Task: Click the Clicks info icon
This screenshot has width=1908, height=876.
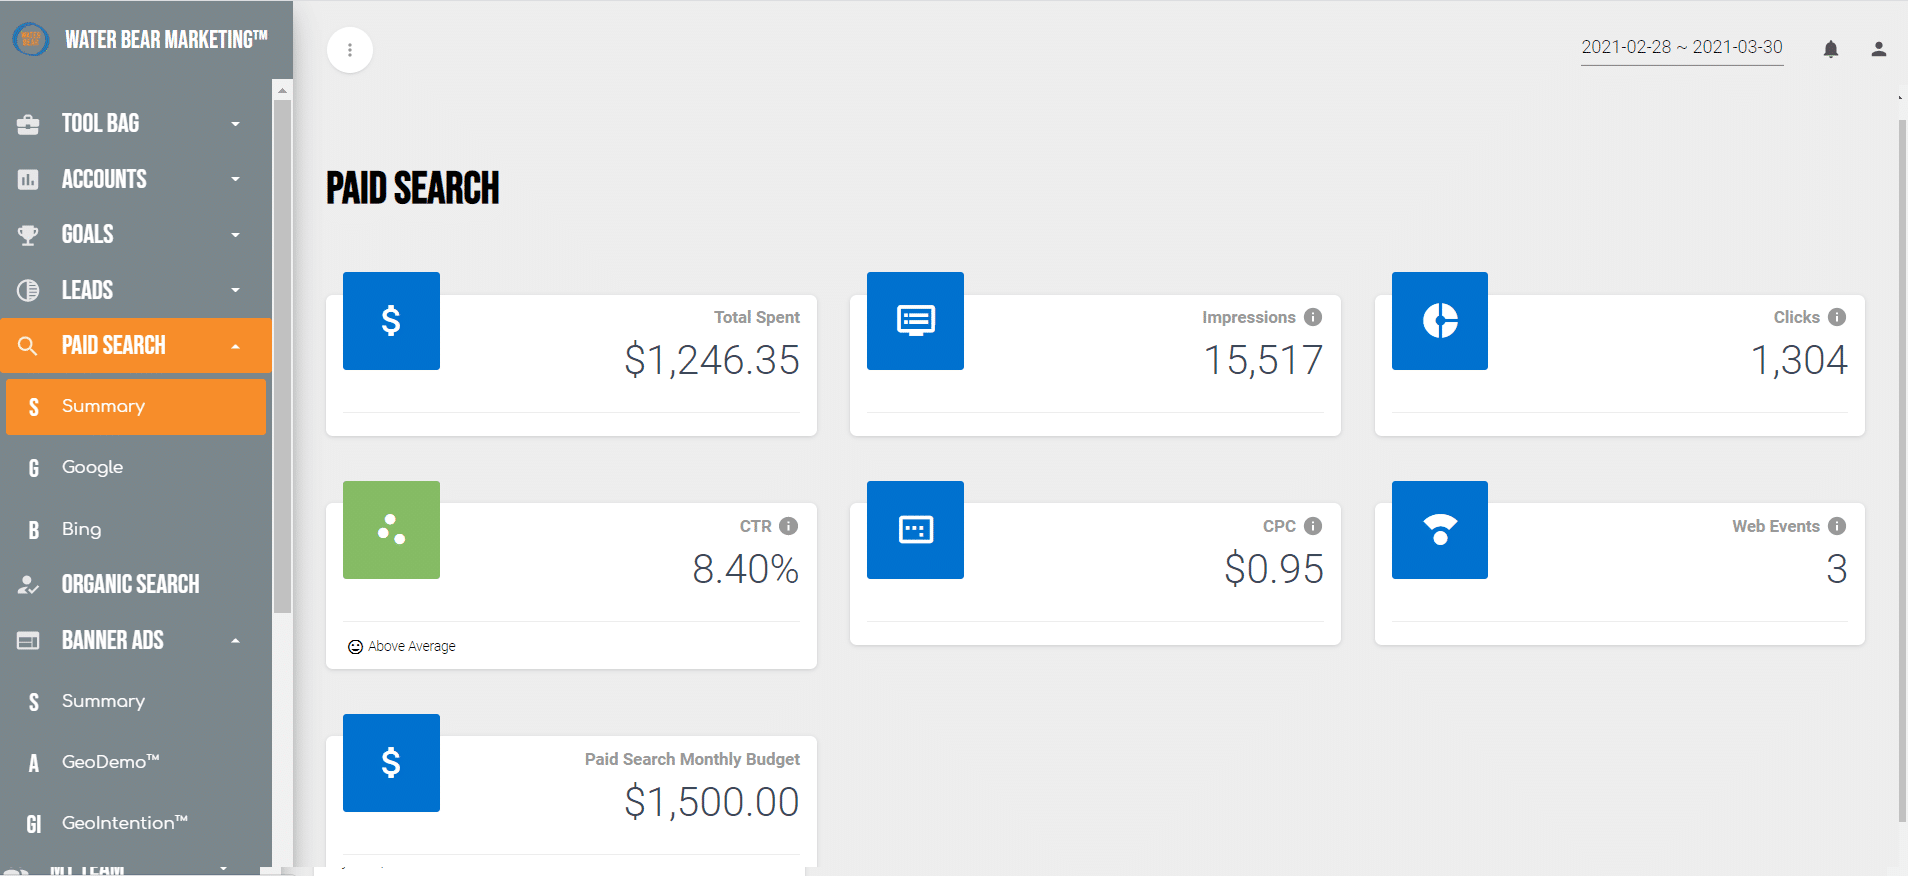Action: click(1837, 317)
